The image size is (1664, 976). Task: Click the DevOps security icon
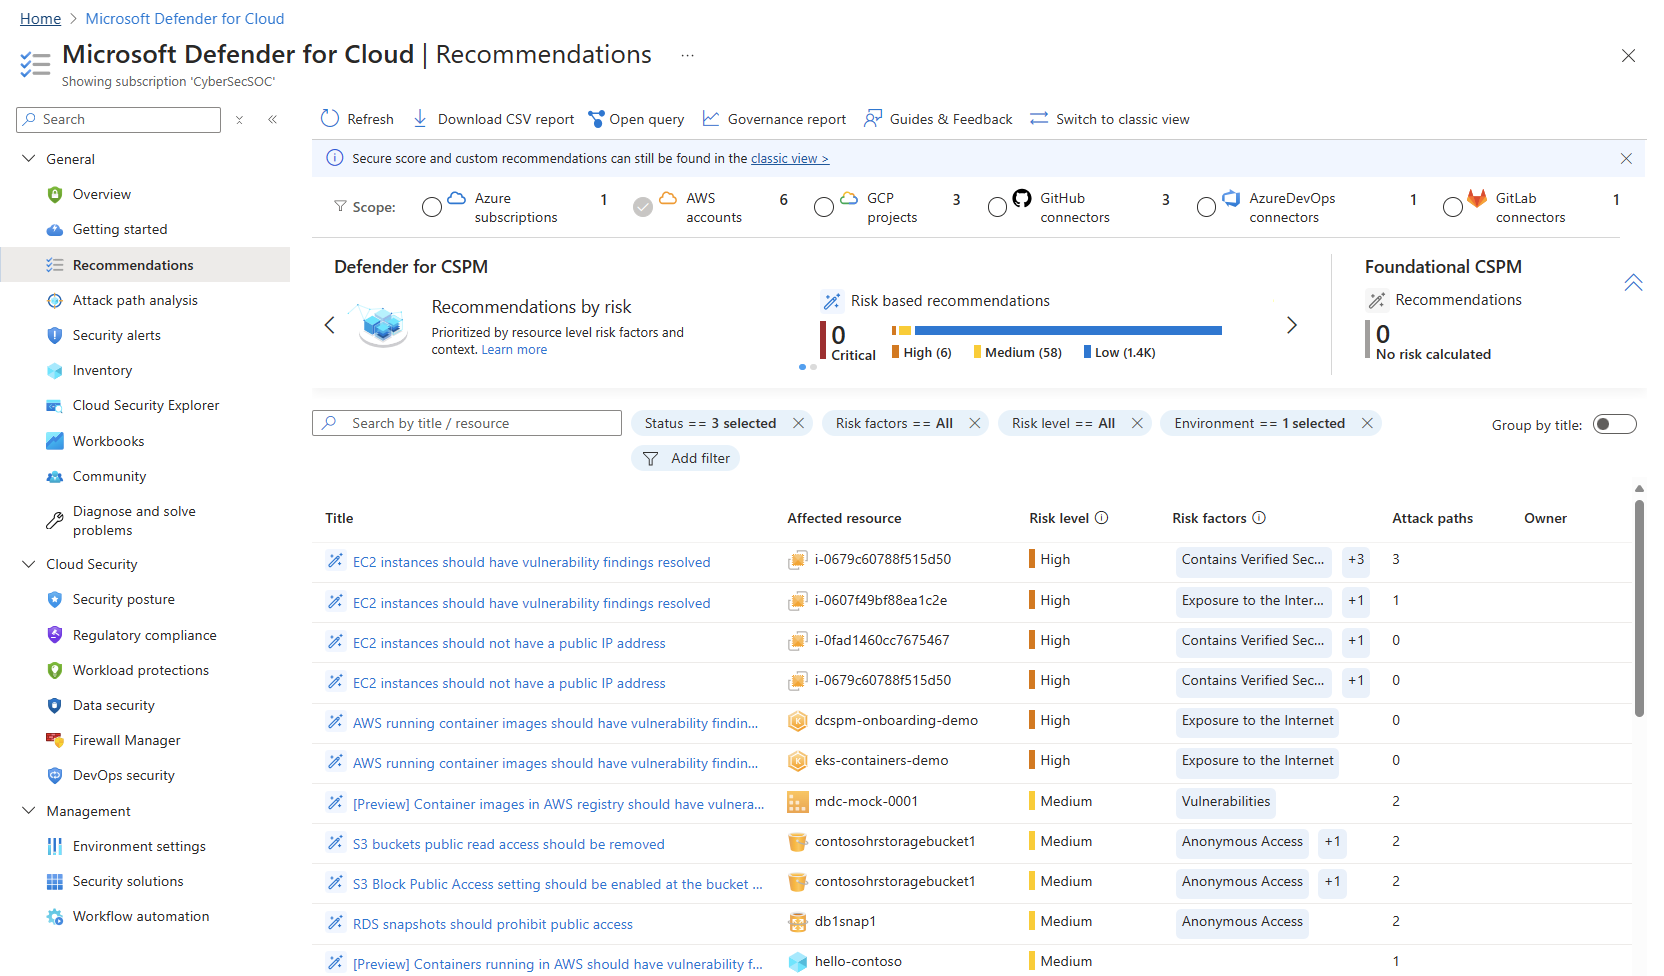[x=55, y=775]
